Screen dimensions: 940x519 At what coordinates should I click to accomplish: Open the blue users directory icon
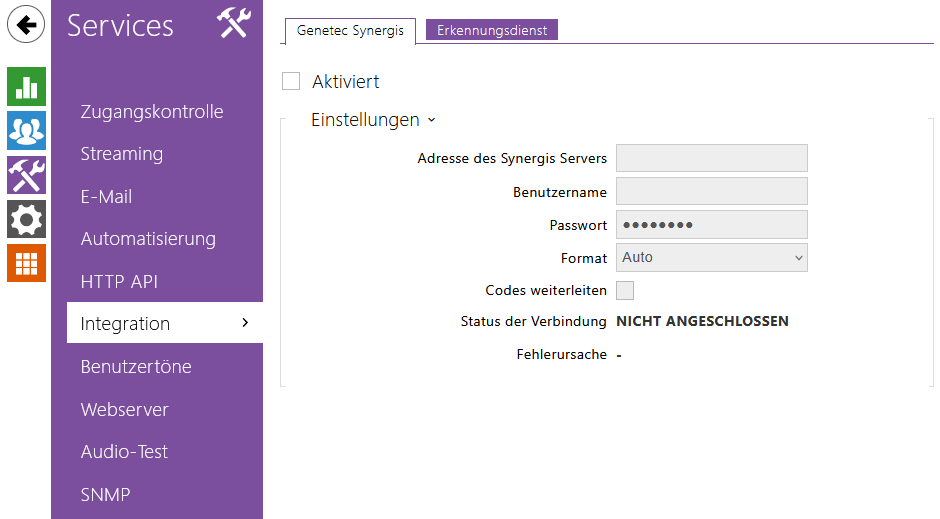[x=26, y=130]
